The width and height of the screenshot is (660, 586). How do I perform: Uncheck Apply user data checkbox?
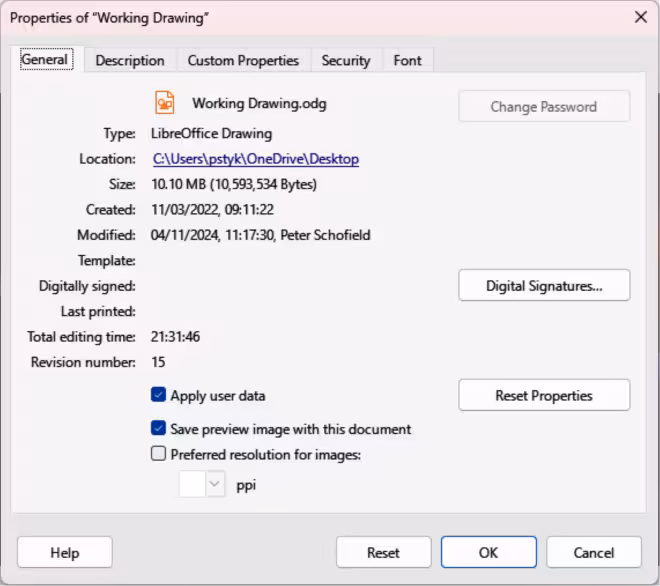[158, 395]
